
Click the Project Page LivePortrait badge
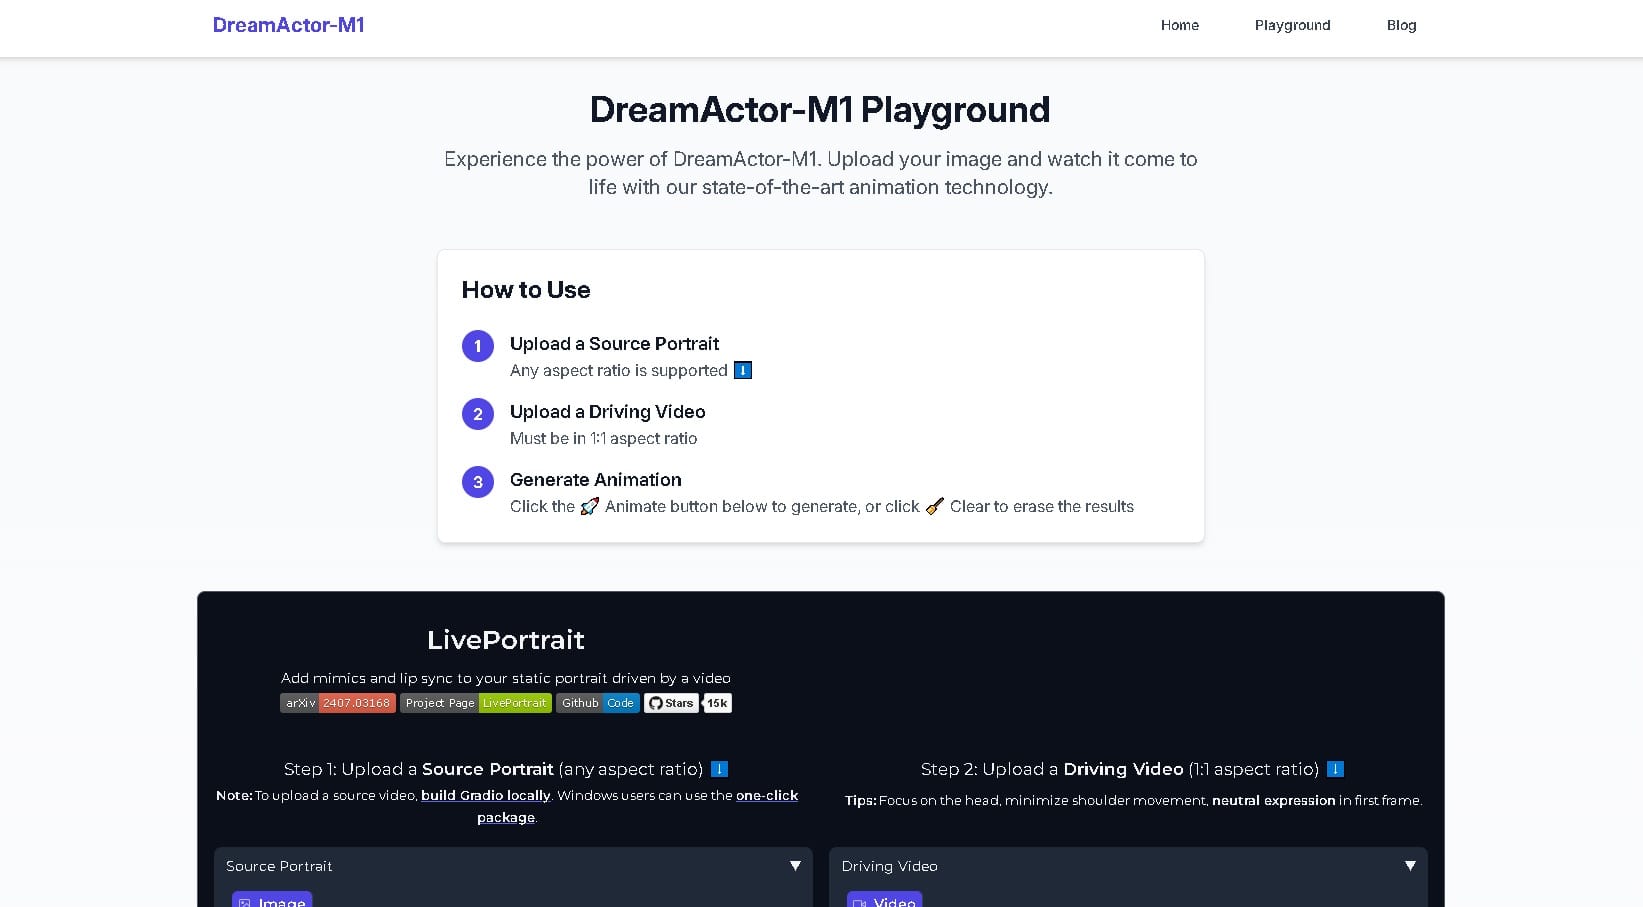476,703
